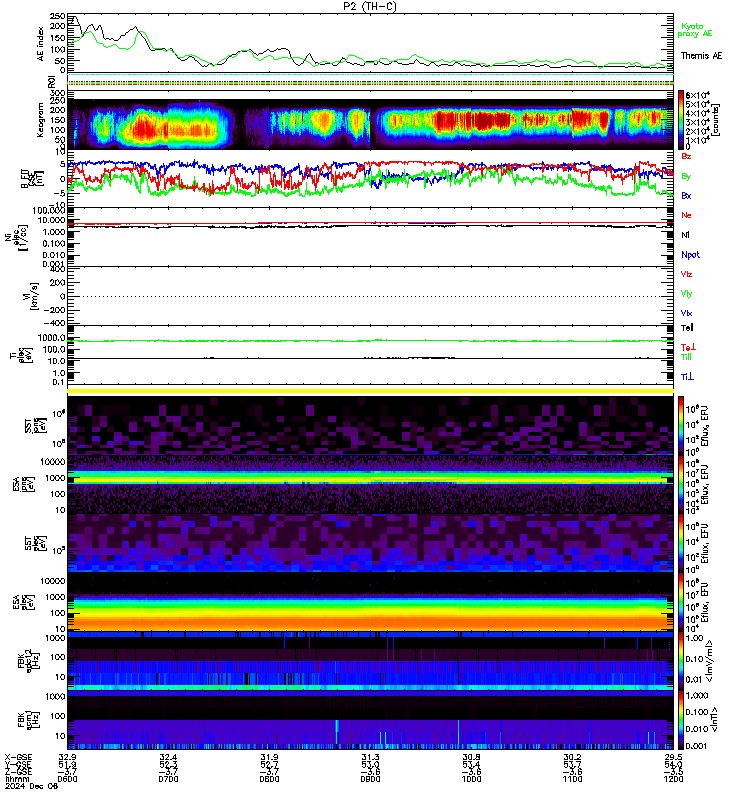Select the green Ti parallel legend label
The width and height of the screenshot is (750, 800).
coord(686,357)
